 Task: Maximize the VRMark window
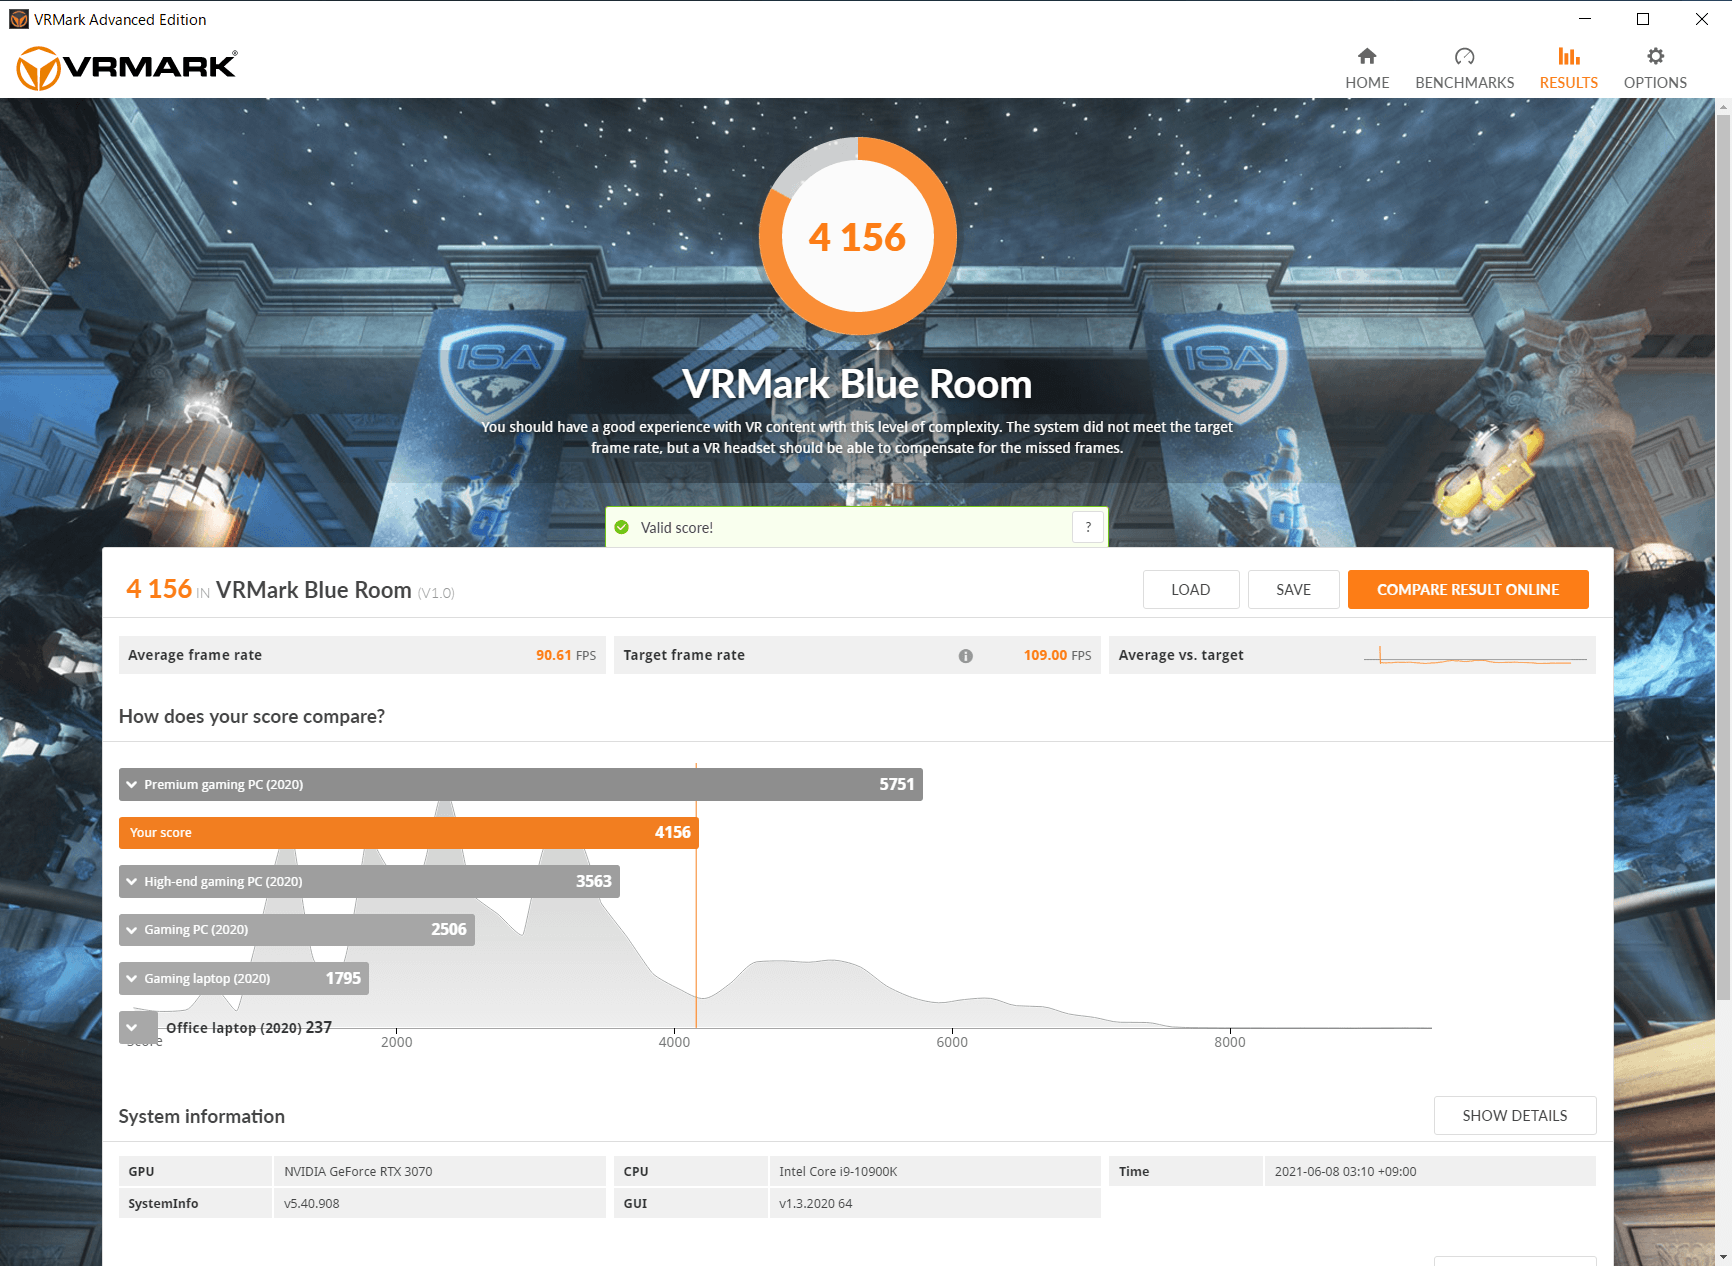pyautogui.click(x=1643, y=19)
